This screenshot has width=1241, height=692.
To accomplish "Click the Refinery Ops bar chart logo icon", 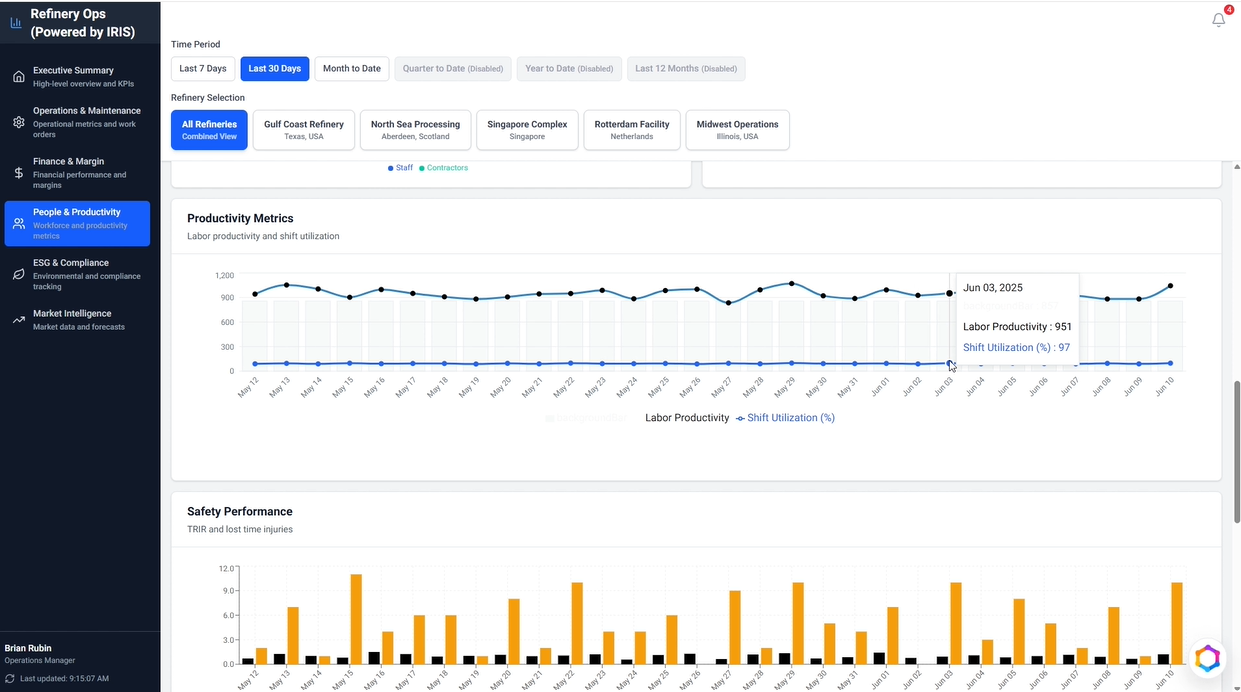I will 16,22.
